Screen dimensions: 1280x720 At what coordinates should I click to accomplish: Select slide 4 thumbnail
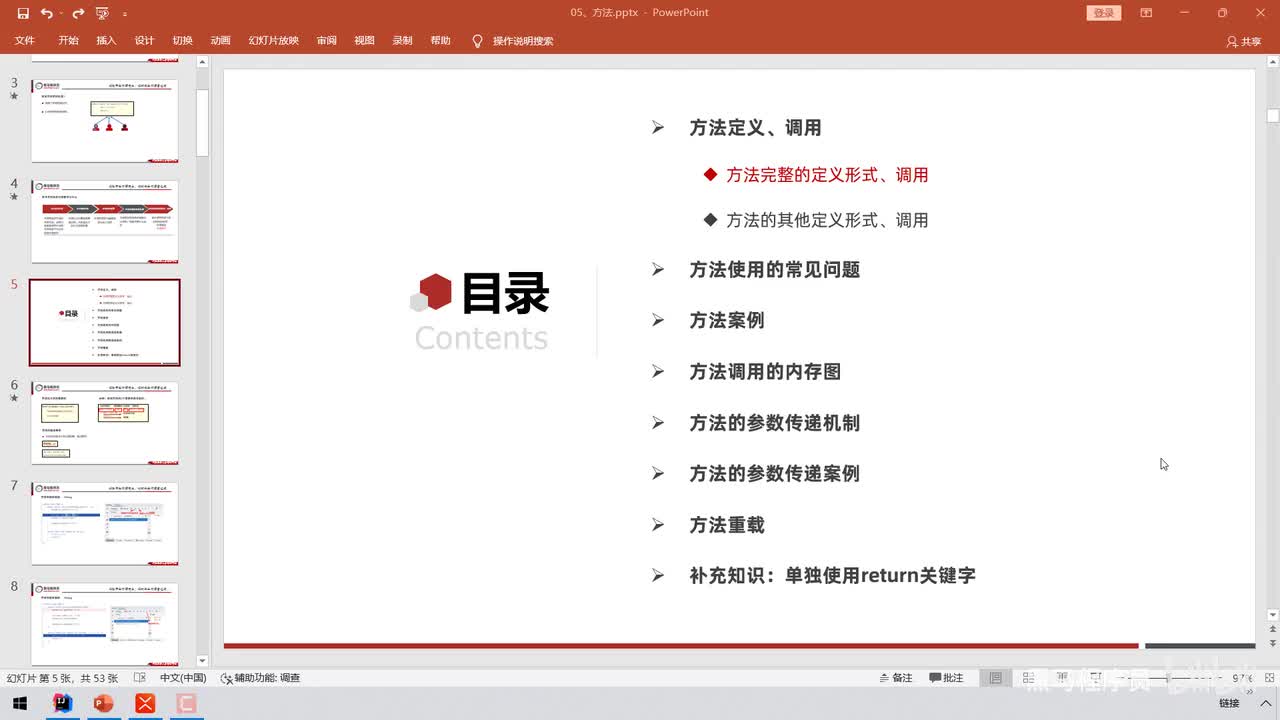point(105,222)
